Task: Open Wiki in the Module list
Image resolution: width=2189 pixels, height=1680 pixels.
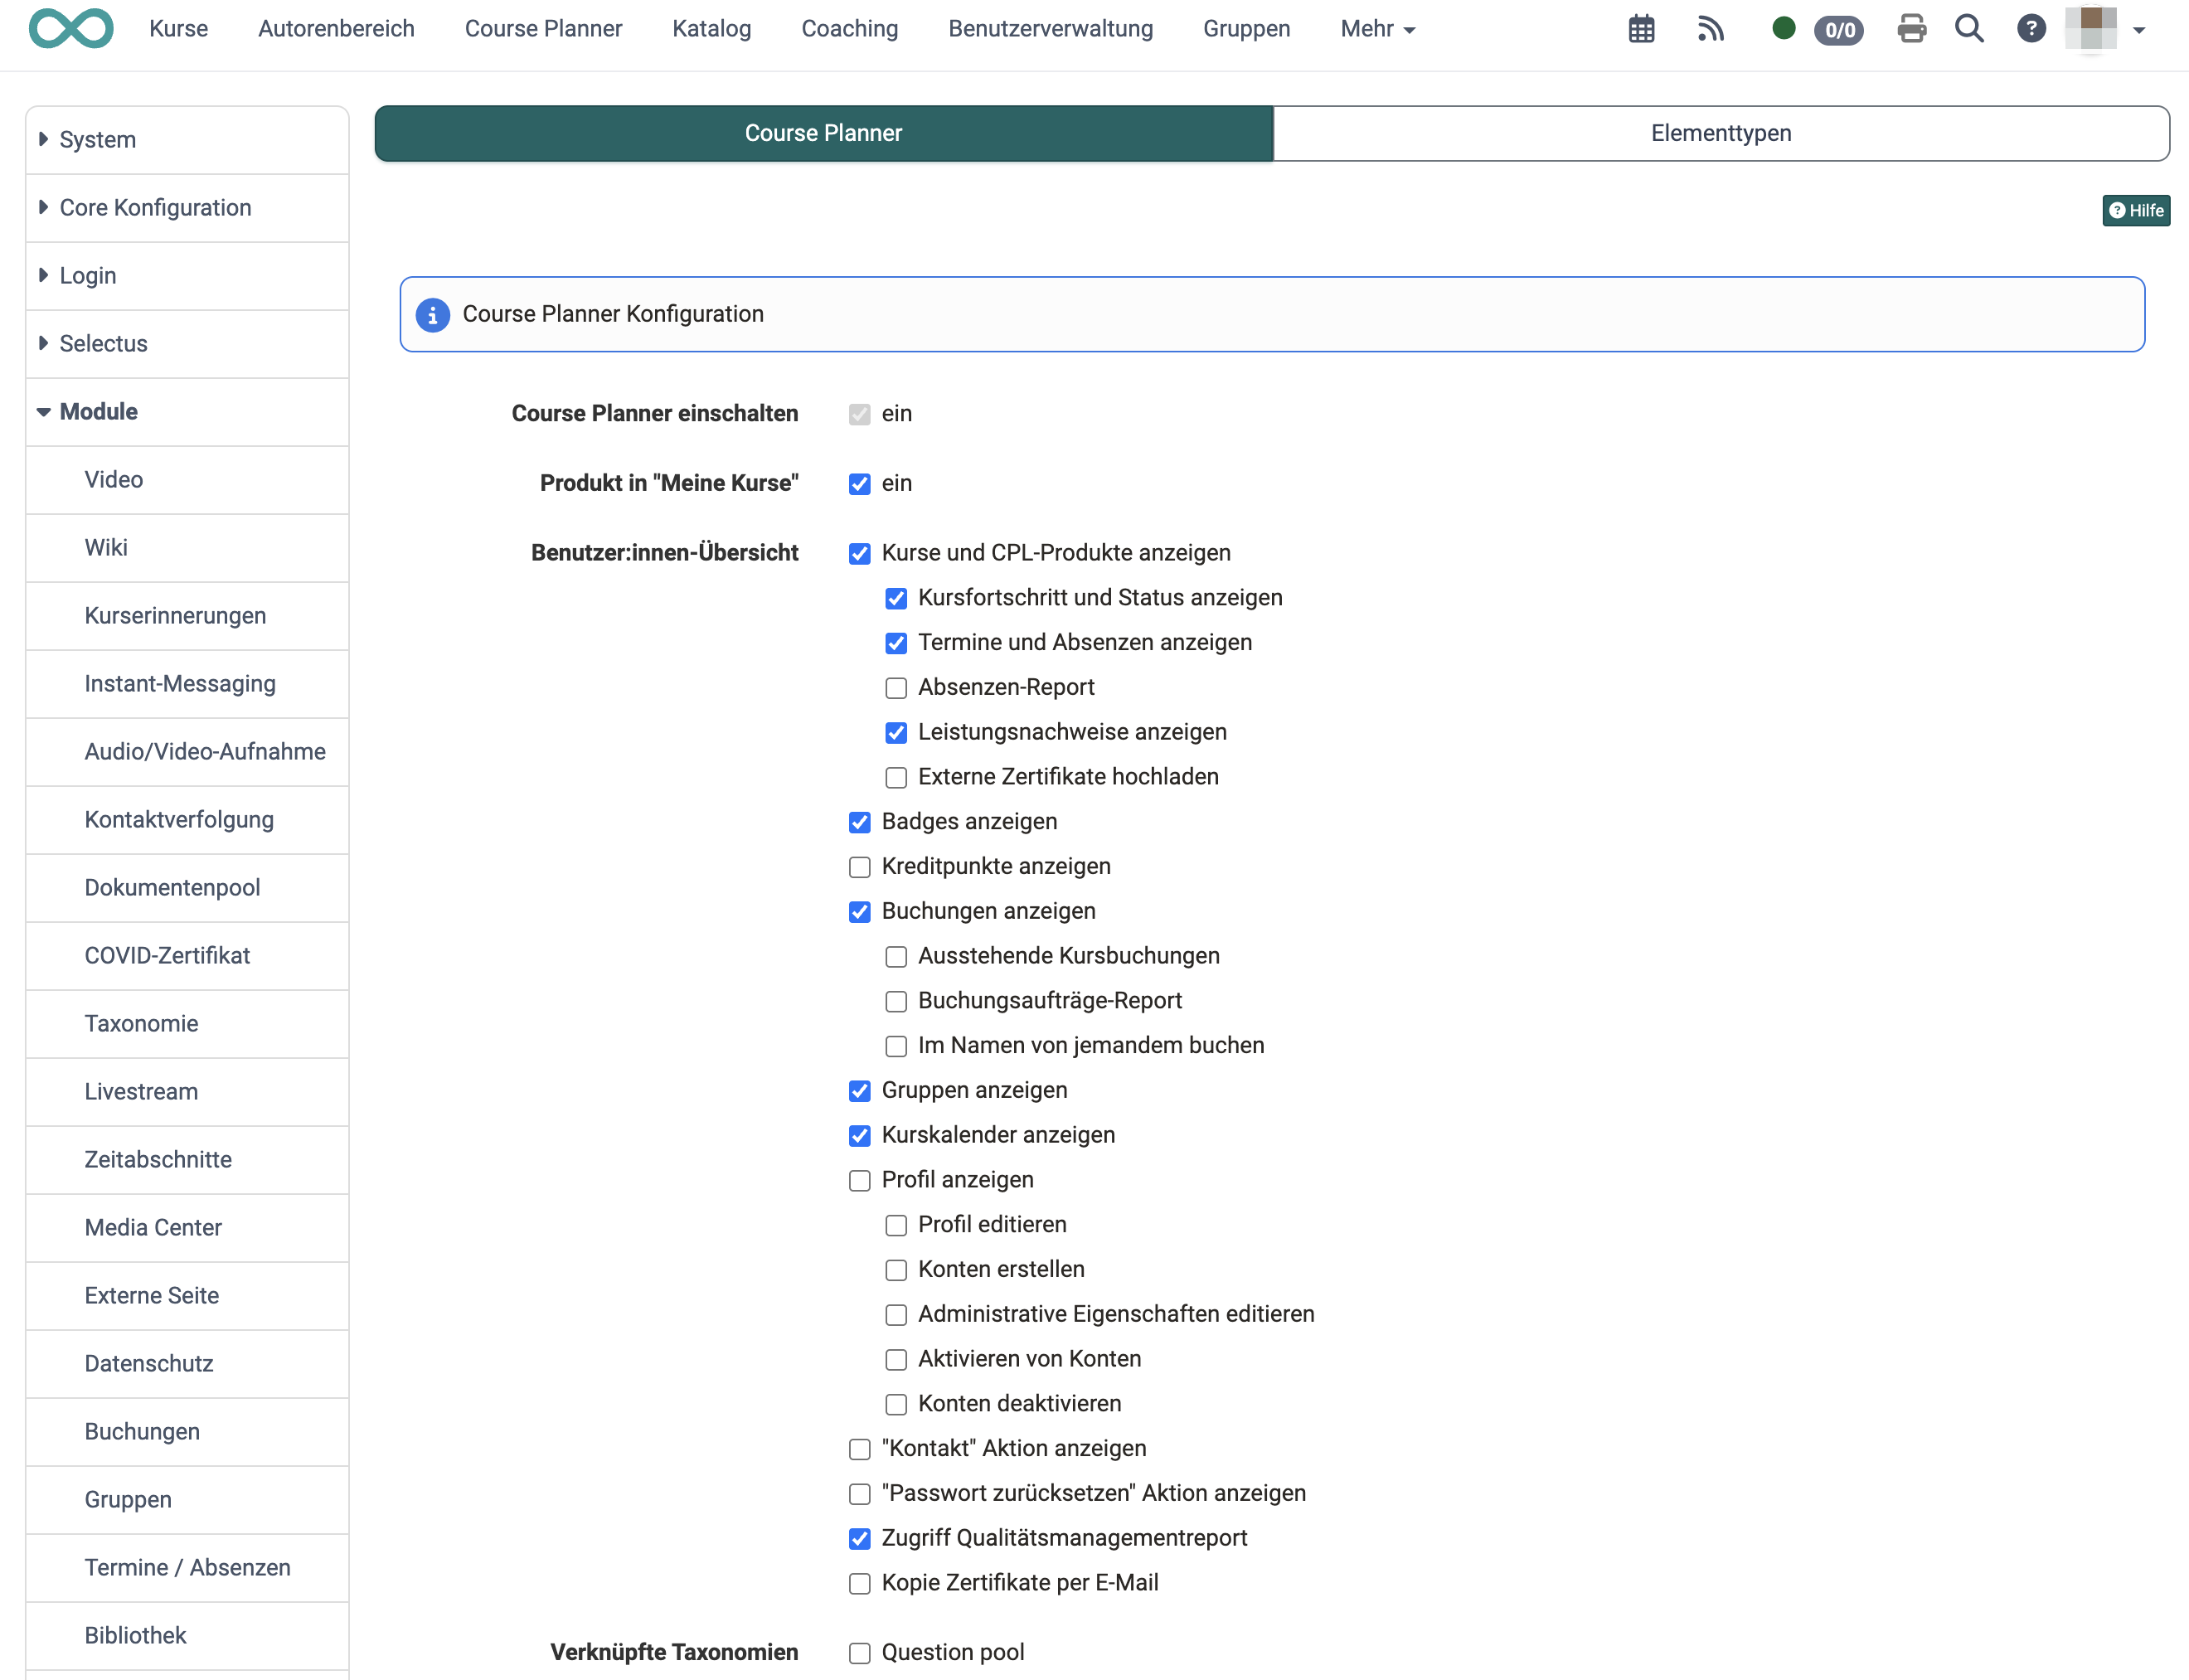Action: point(187,548)
